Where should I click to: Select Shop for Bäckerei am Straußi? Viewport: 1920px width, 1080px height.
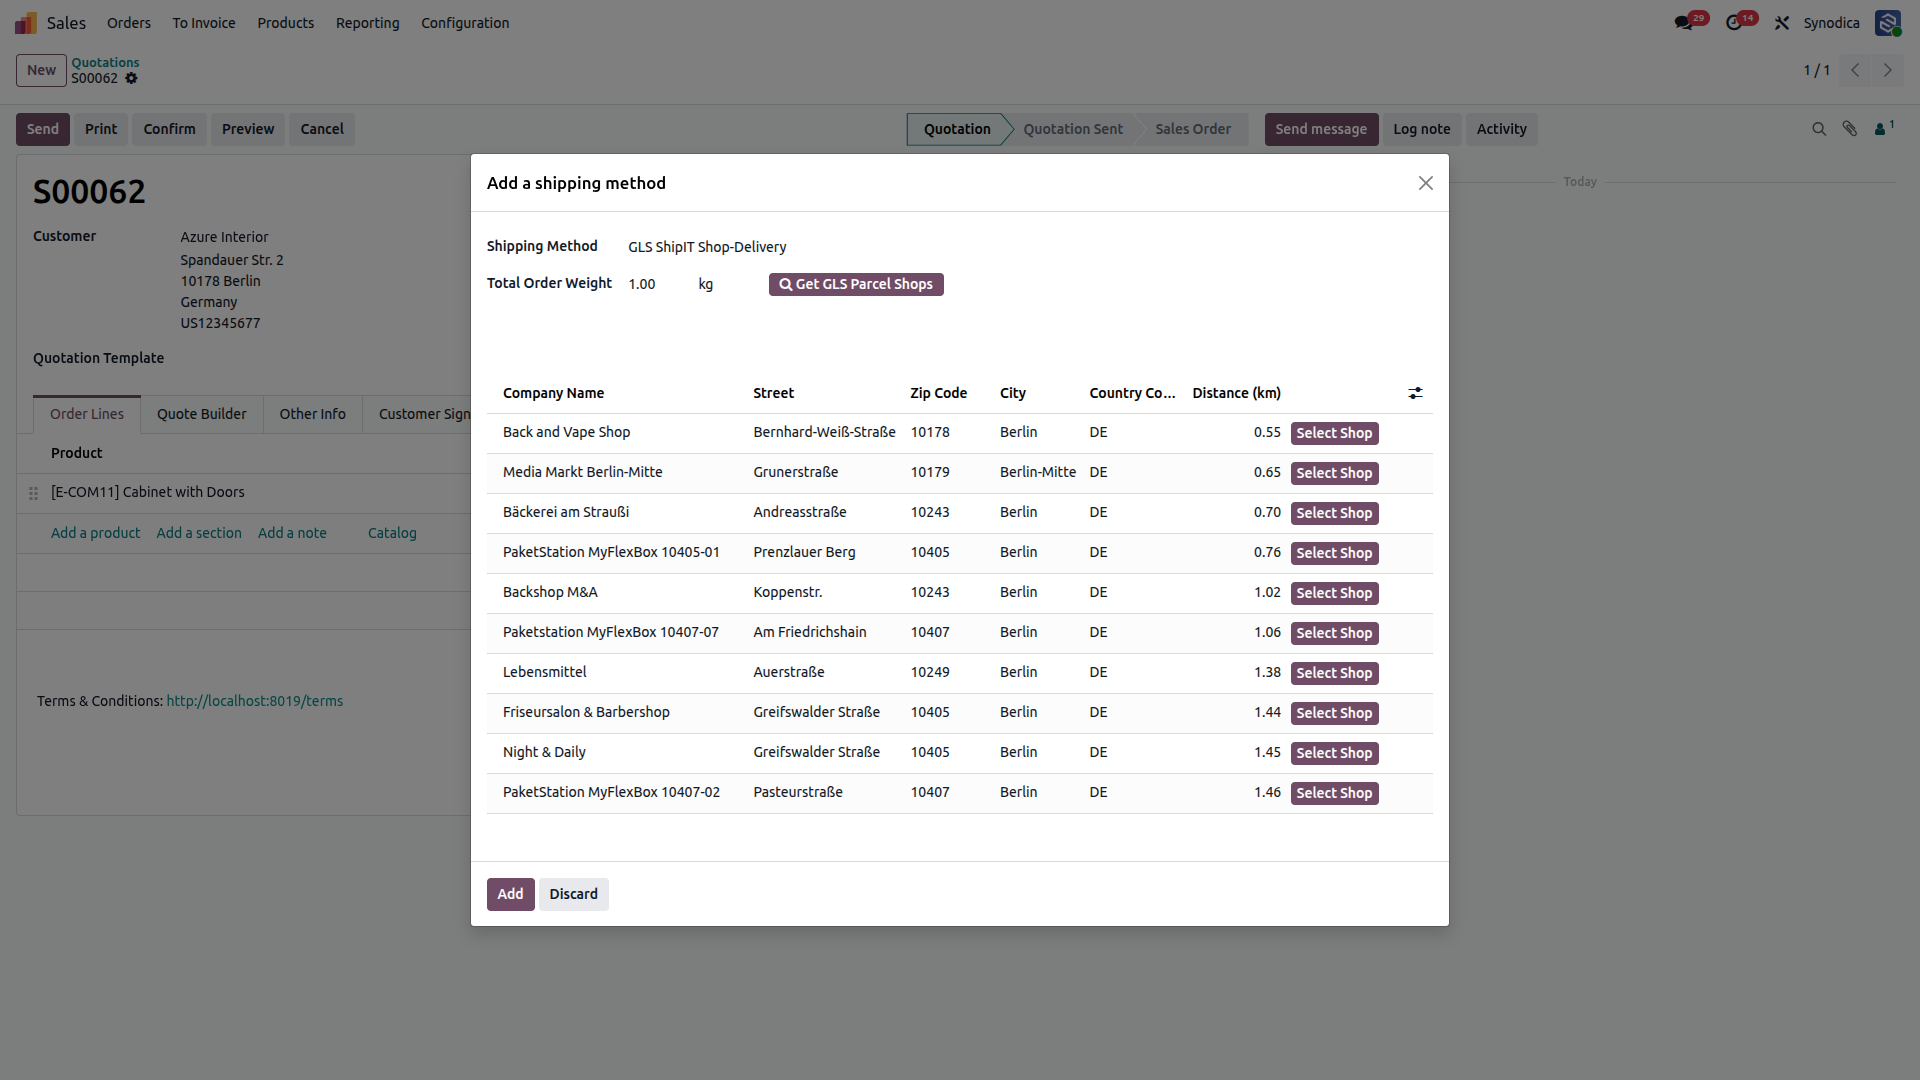point(1334,513)
